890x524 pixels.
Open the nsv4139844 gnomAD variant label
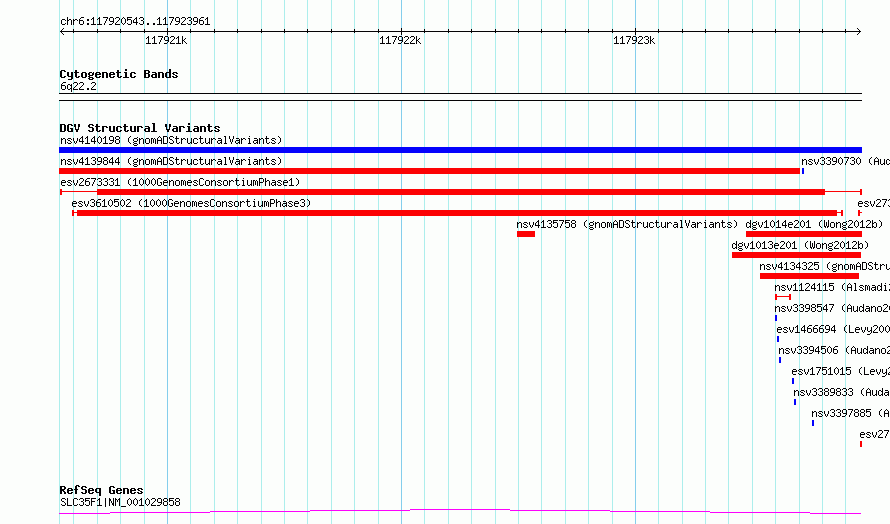point(171,161)
